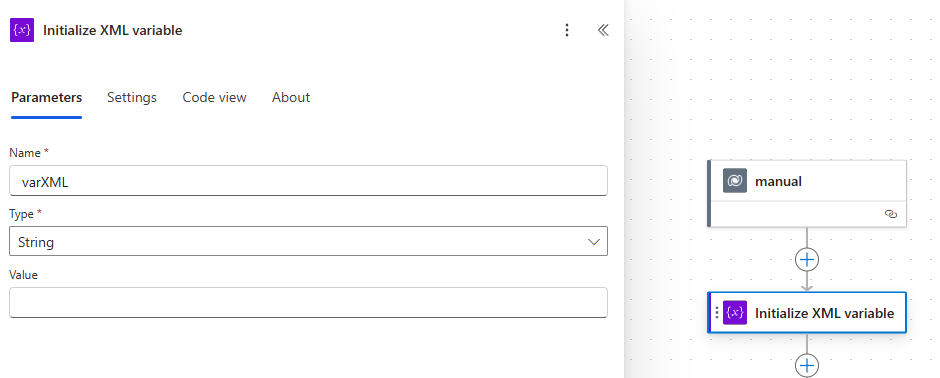Click the Initialize XML variable panel title

tap(113, 30)
